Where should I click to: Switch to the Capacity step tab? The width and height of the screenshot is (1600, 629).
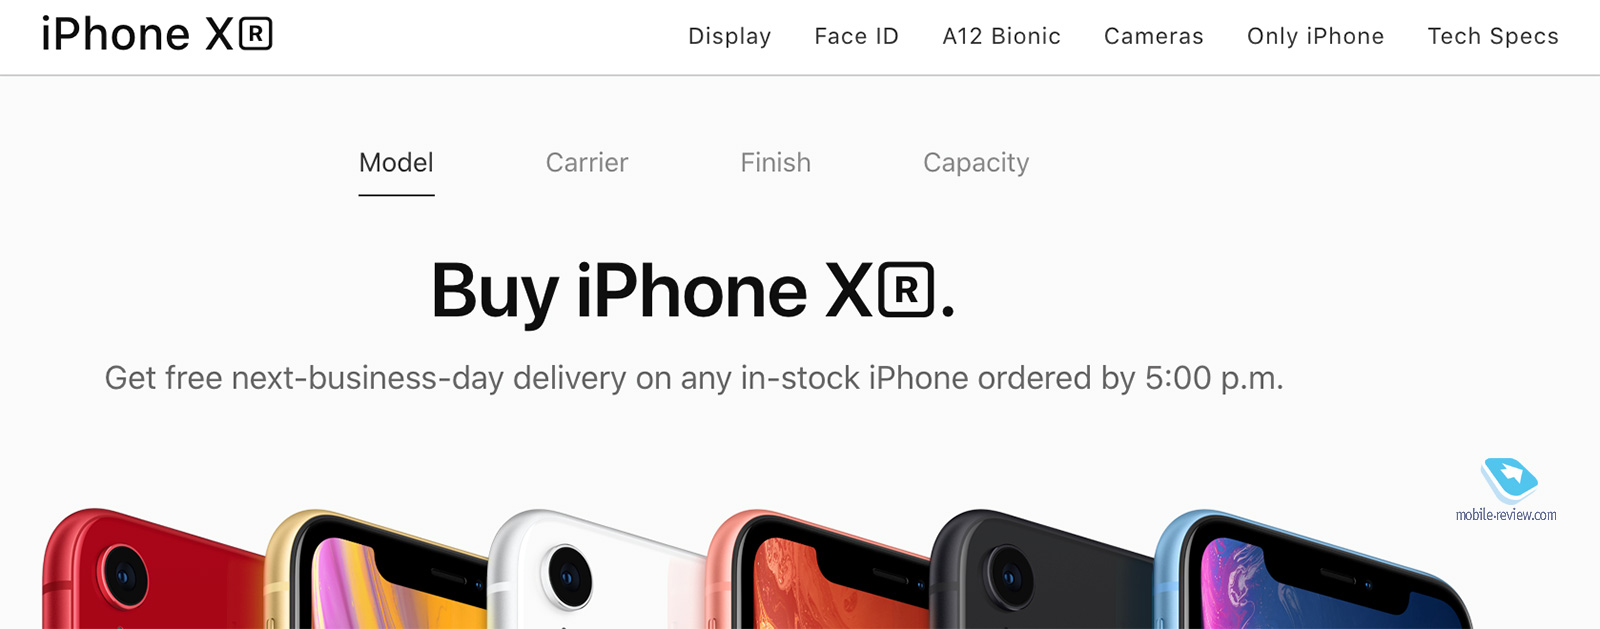click(x=976, y=163)
